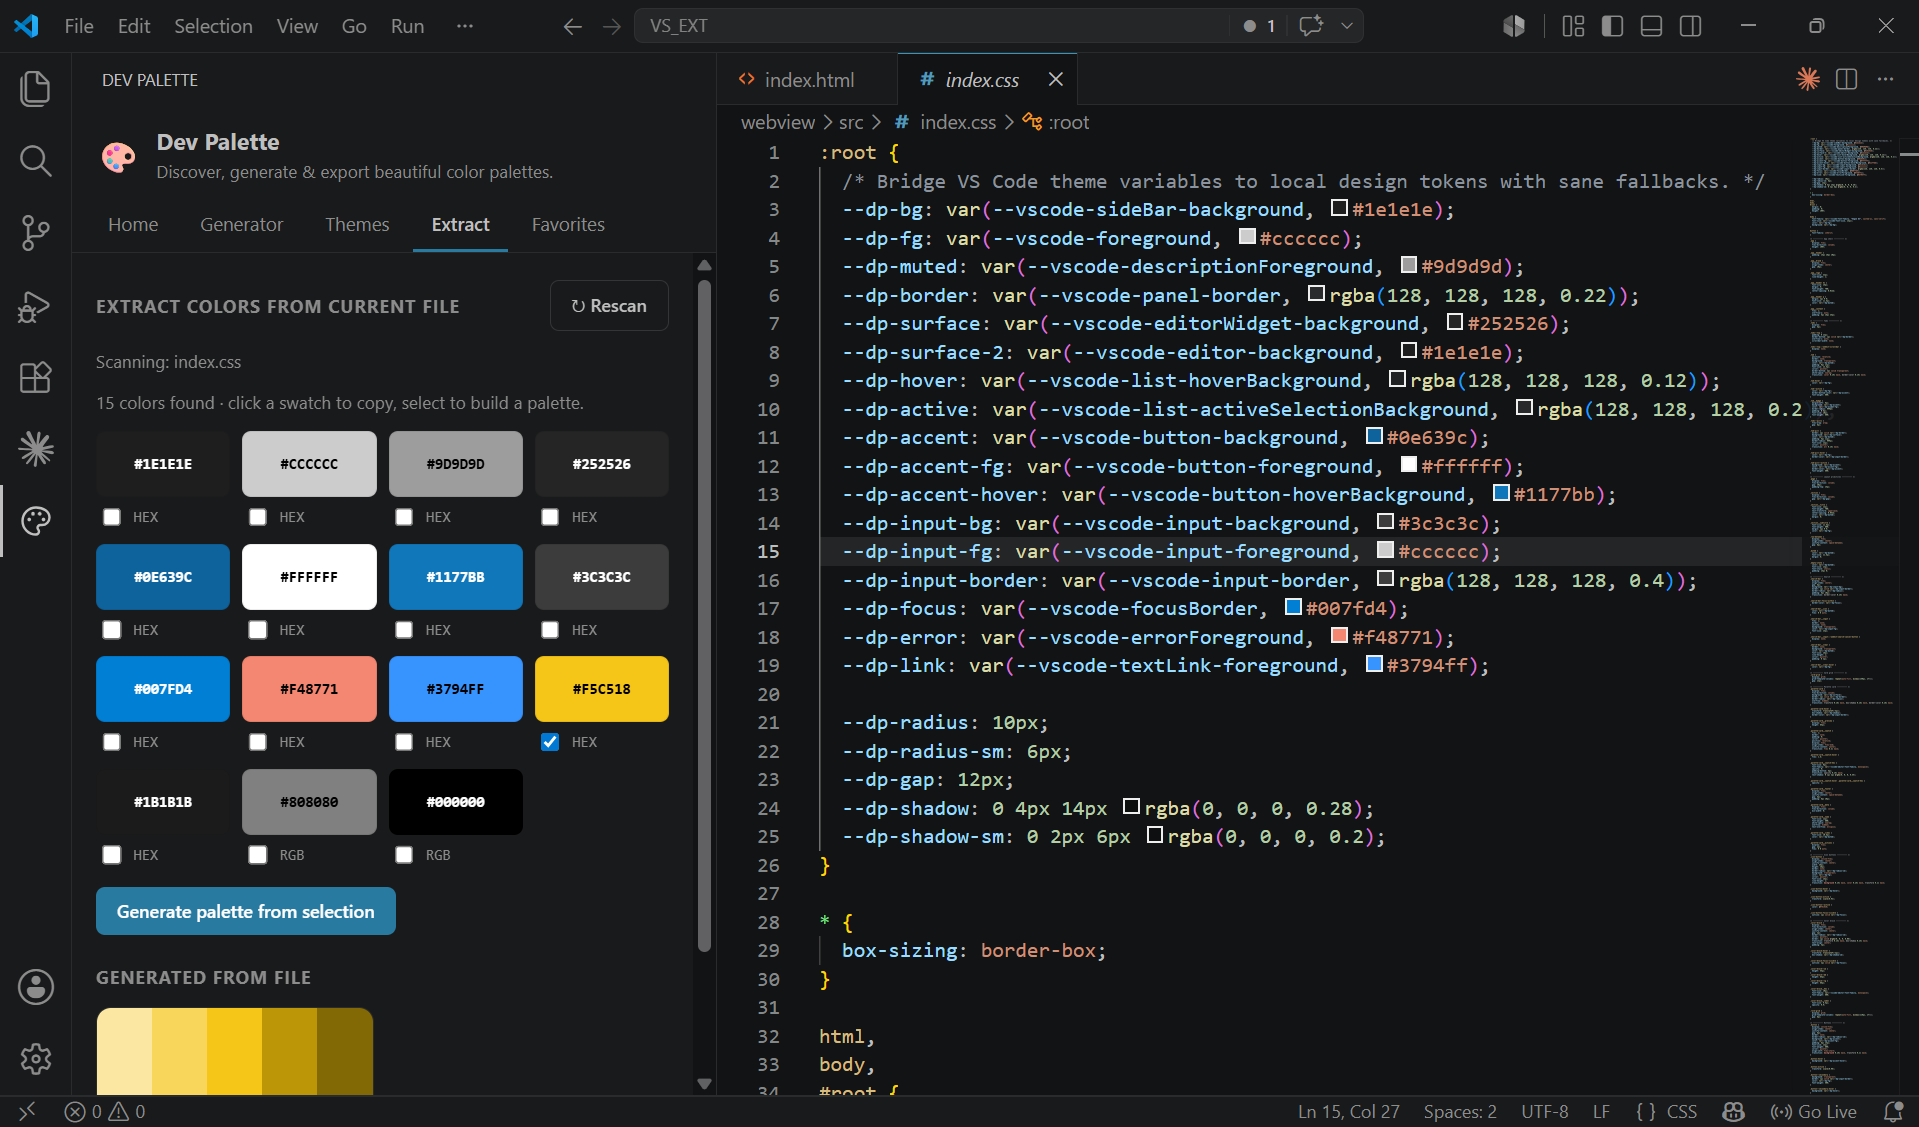Screen dimensions: 1919x1127
Task: Click the VS_EXT command center search box
Action: click(932, 26)
